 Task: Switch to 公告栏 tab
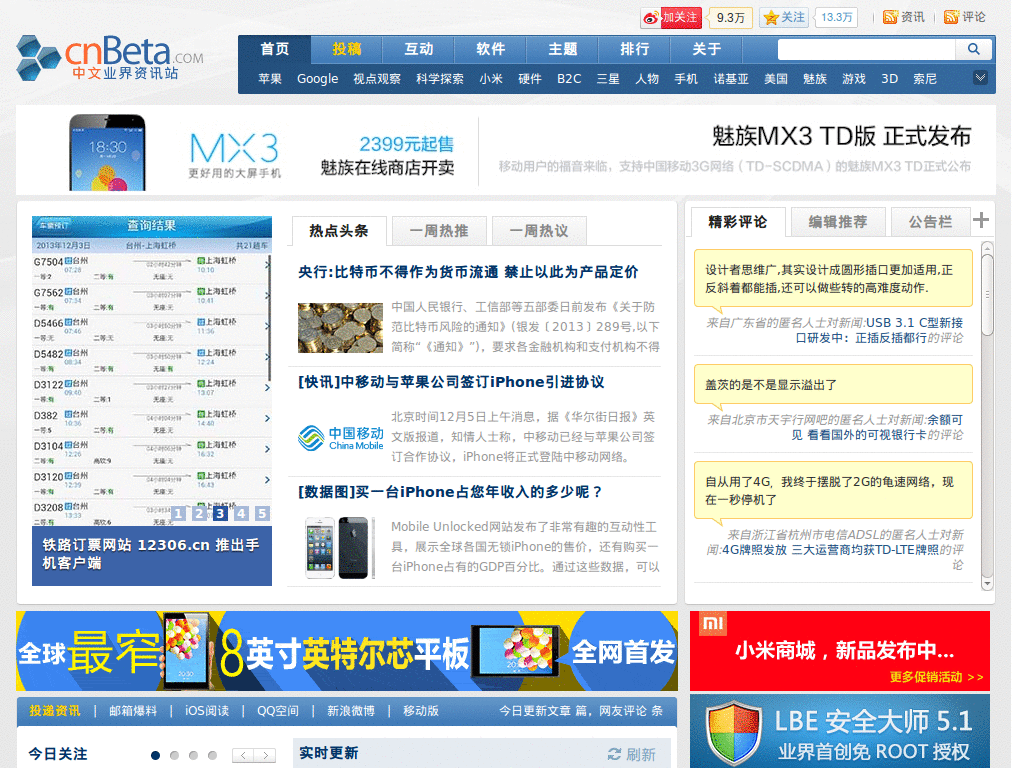click(931, 222)
